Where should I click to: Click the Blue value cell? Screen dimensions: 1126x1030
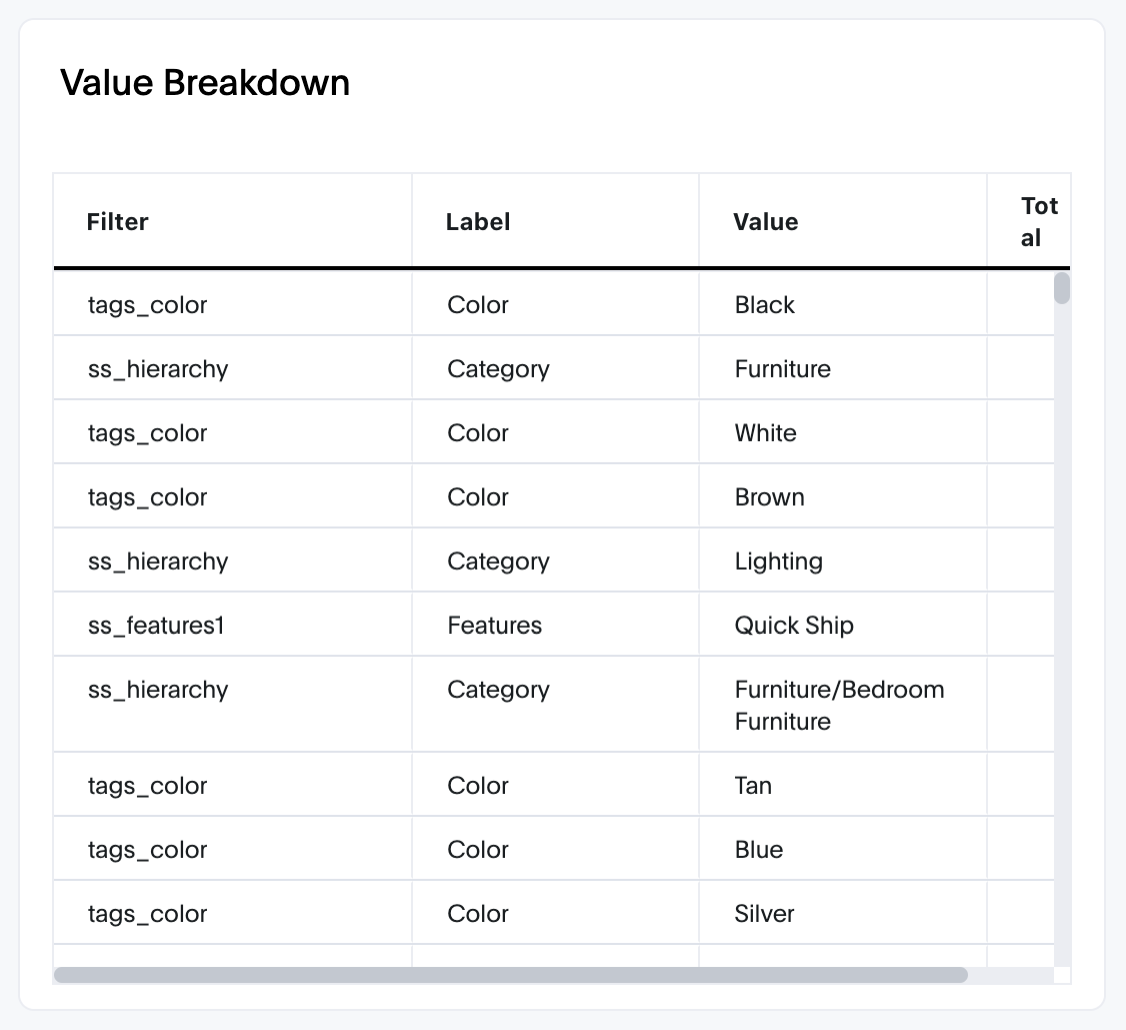coord(842,848)
